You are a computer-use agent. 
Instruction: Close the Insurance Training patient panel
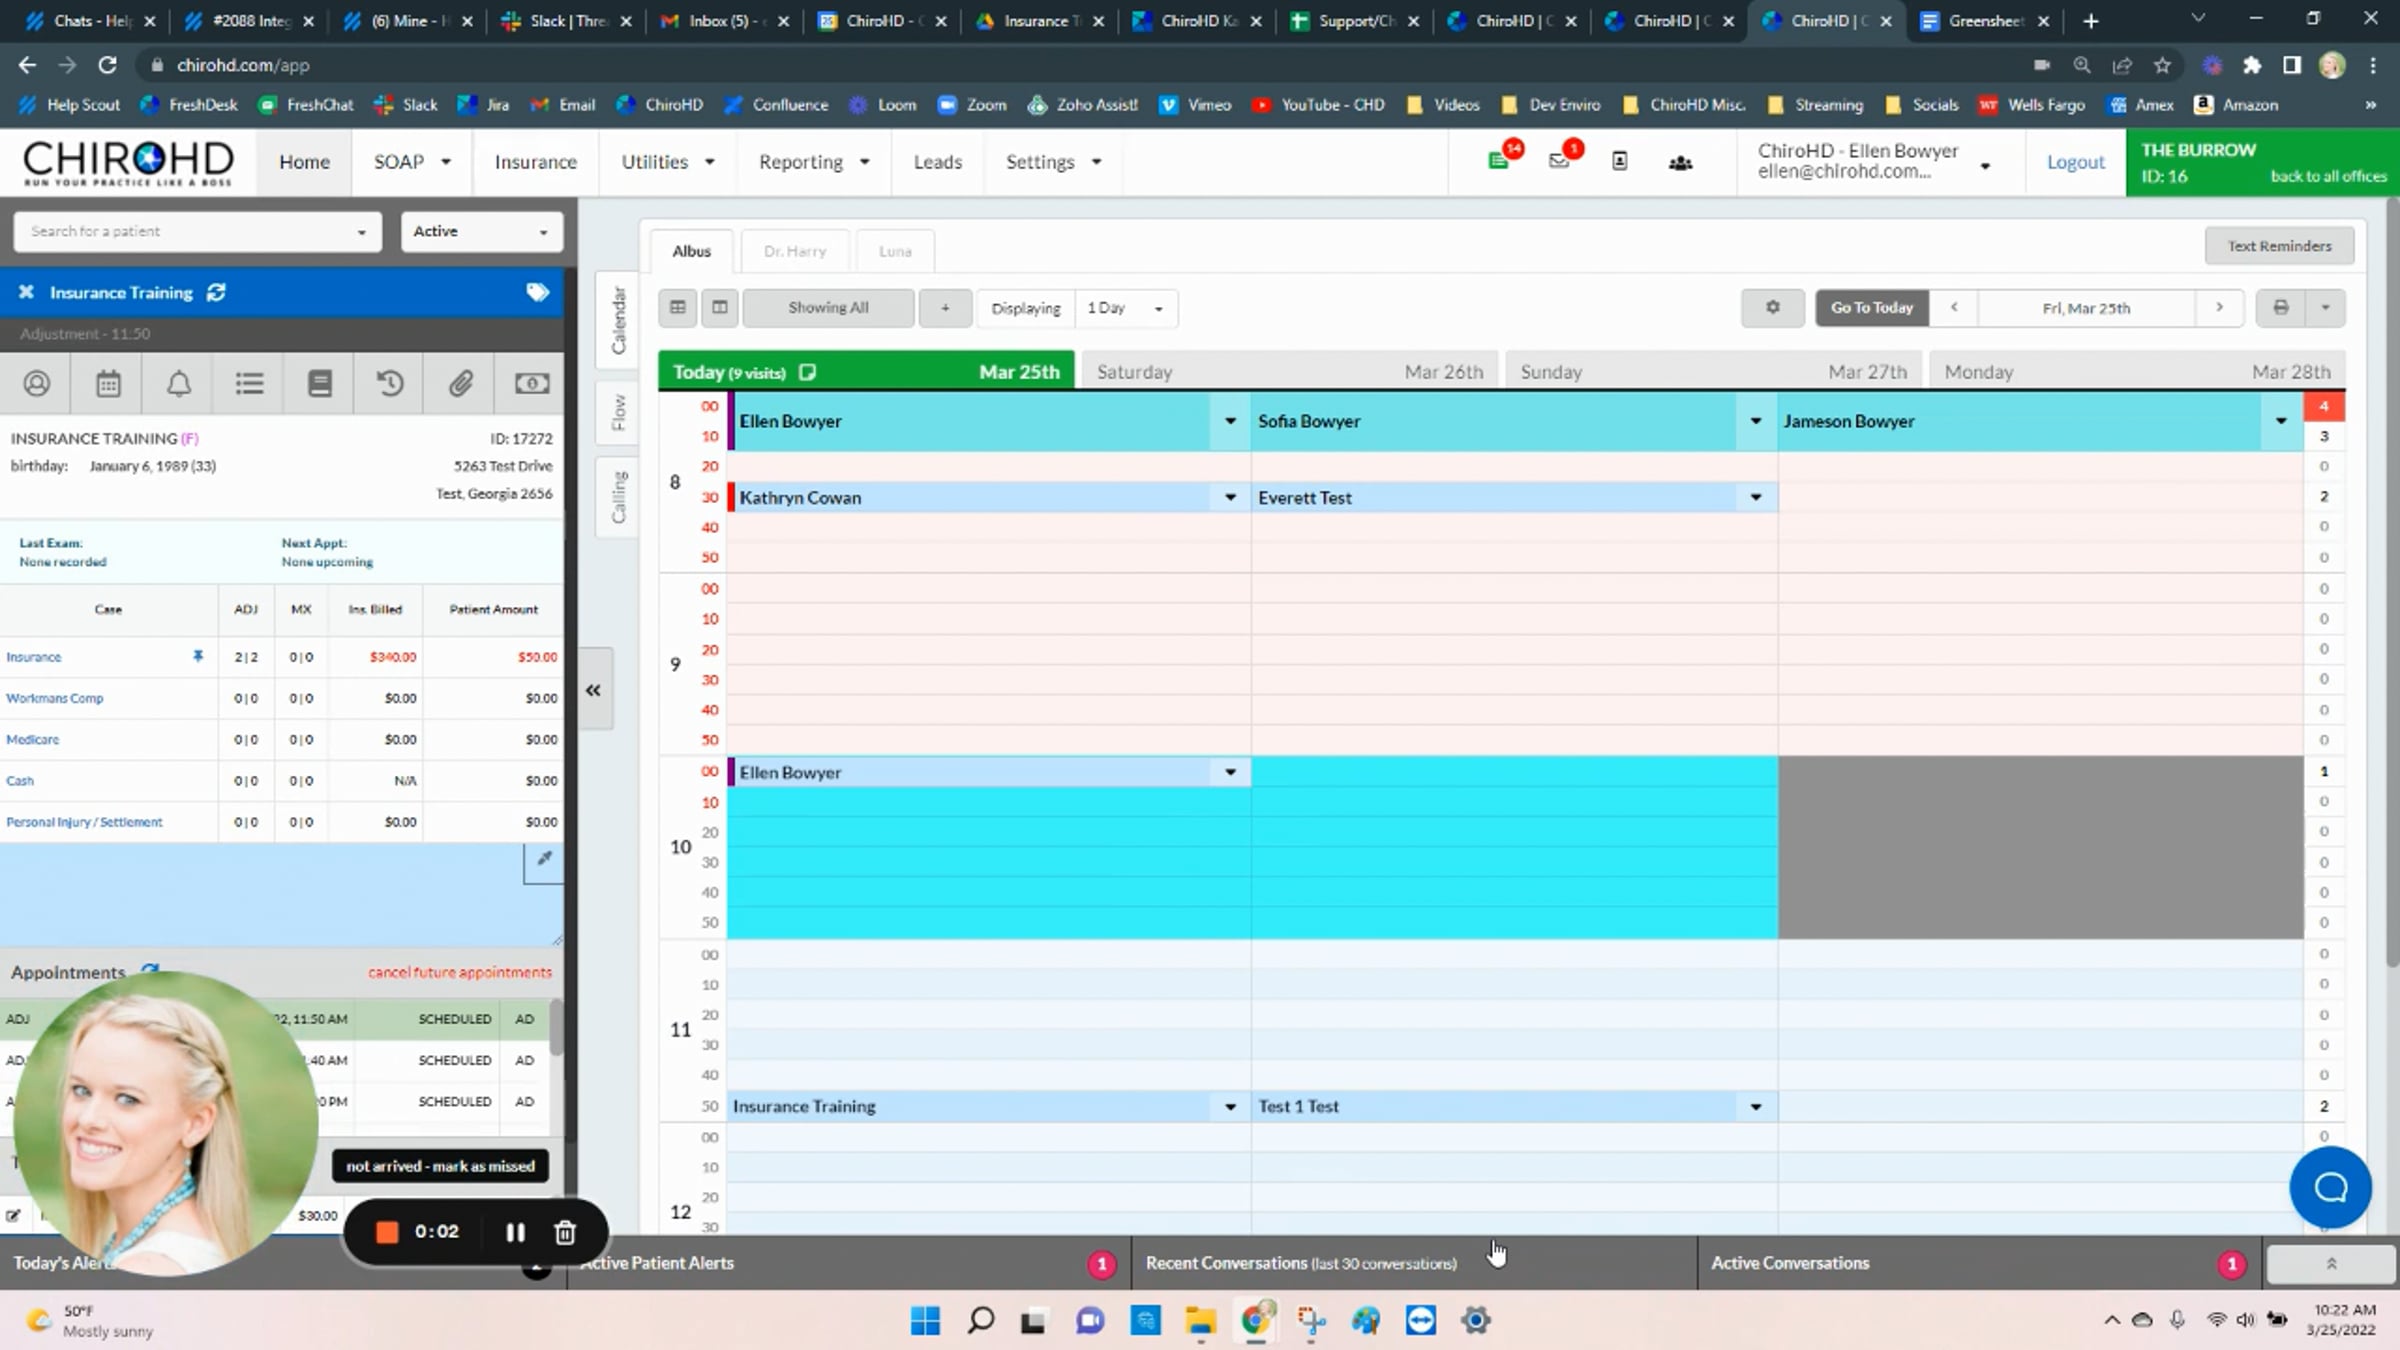tap(26, 292)
